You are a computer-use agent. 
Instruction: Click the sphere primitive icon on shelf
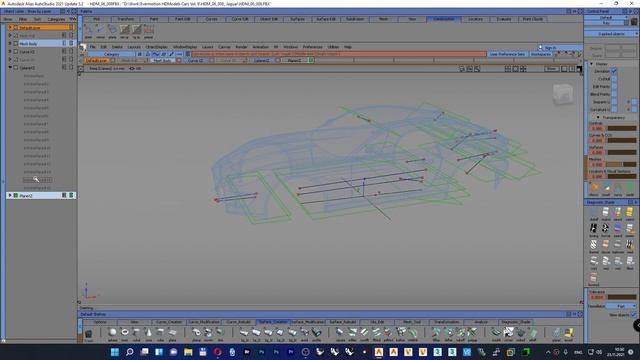click(x=112, y=333)
